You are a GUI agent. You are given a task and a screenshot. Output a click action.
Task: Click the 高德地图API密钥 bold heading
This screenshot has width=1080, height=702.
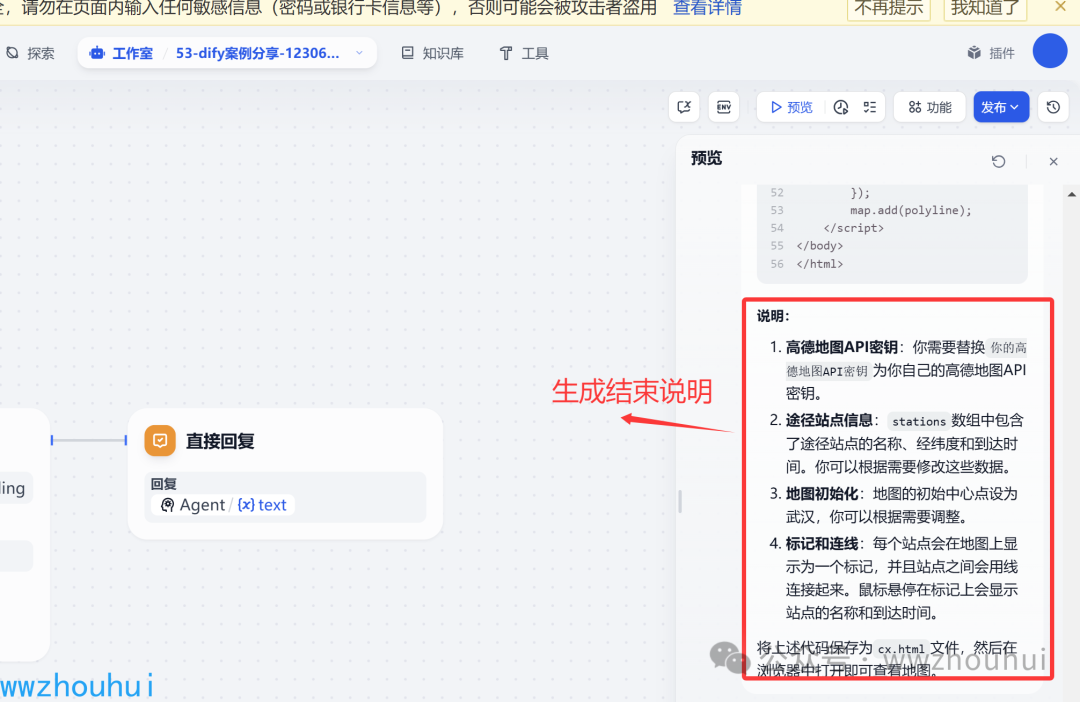pos(842,347)
